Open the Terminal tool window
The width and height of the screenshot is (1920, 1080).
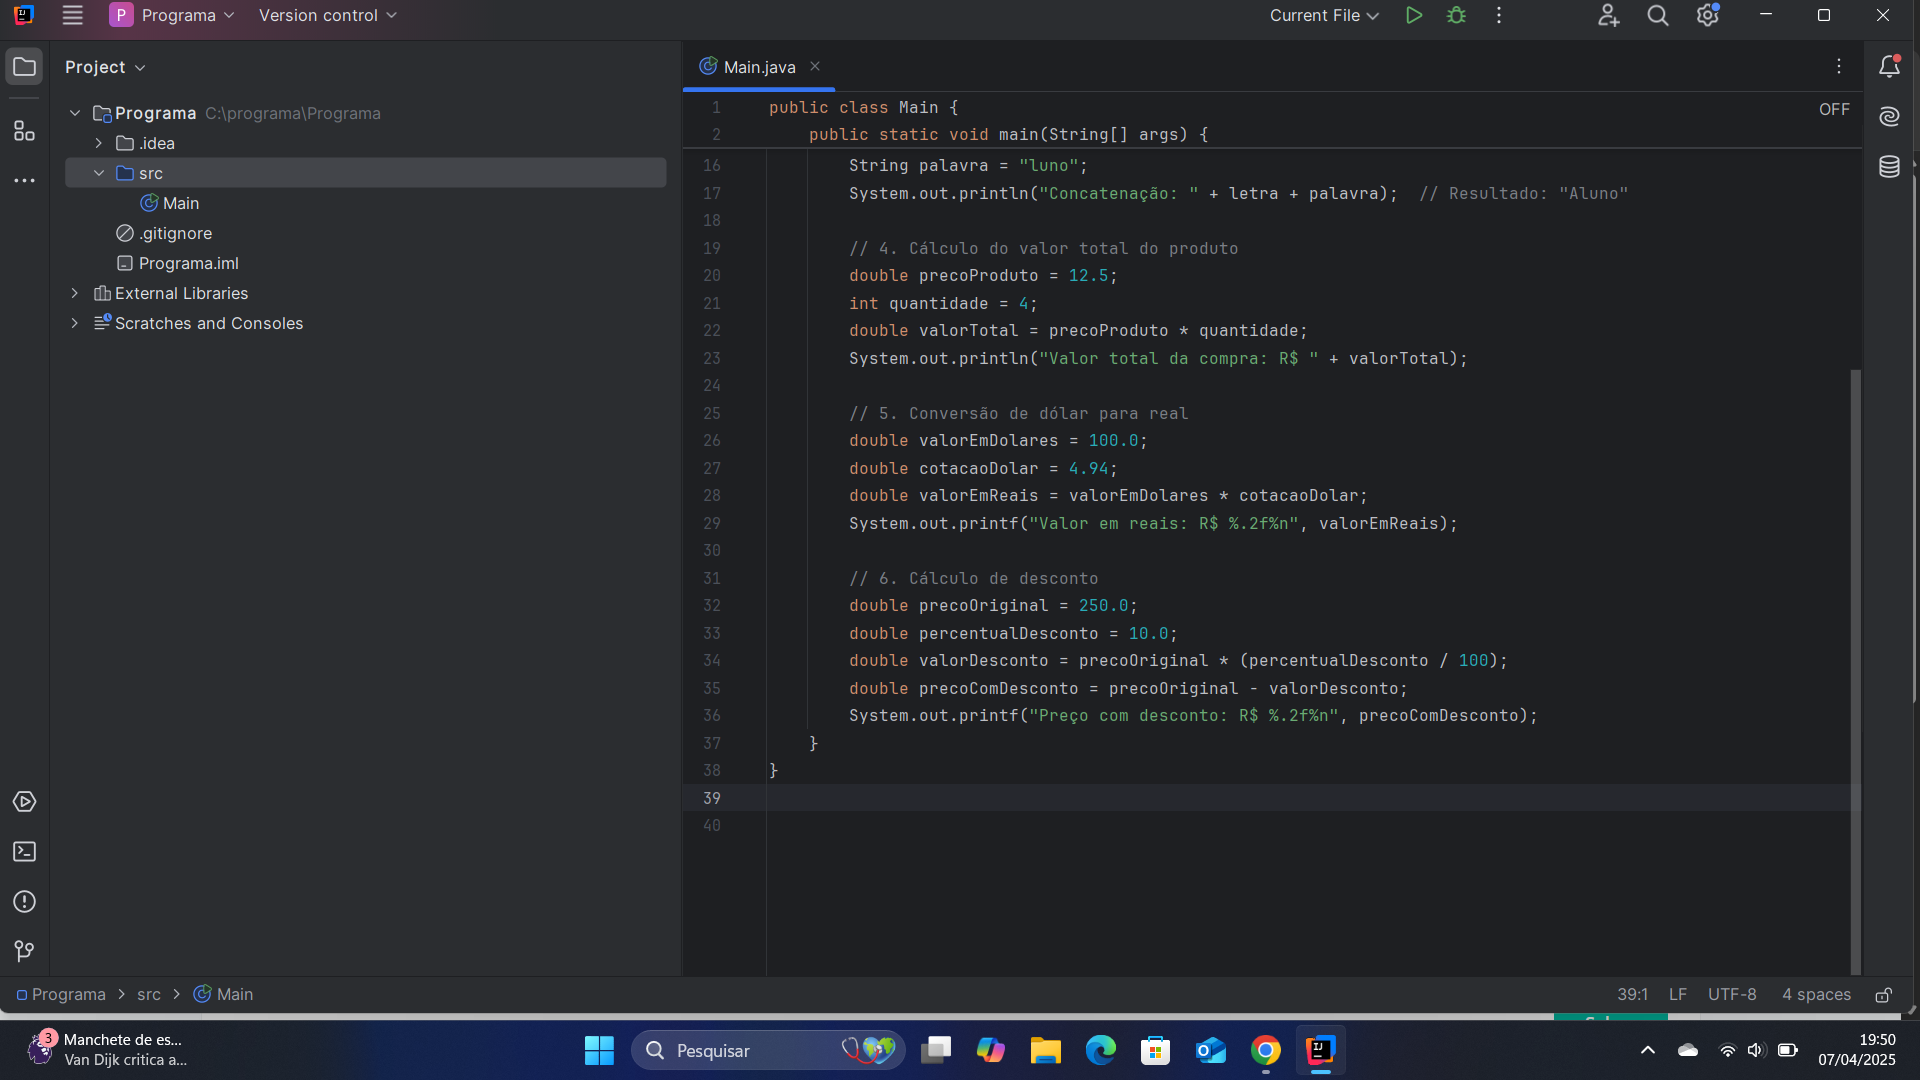pos(24,852)
